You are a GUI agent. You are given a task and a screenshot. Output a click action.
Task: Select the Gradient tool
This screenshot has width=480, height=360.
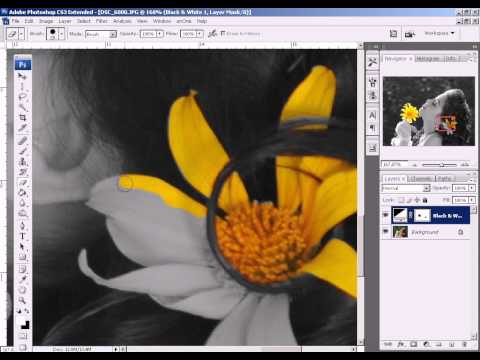pos(22,193)
